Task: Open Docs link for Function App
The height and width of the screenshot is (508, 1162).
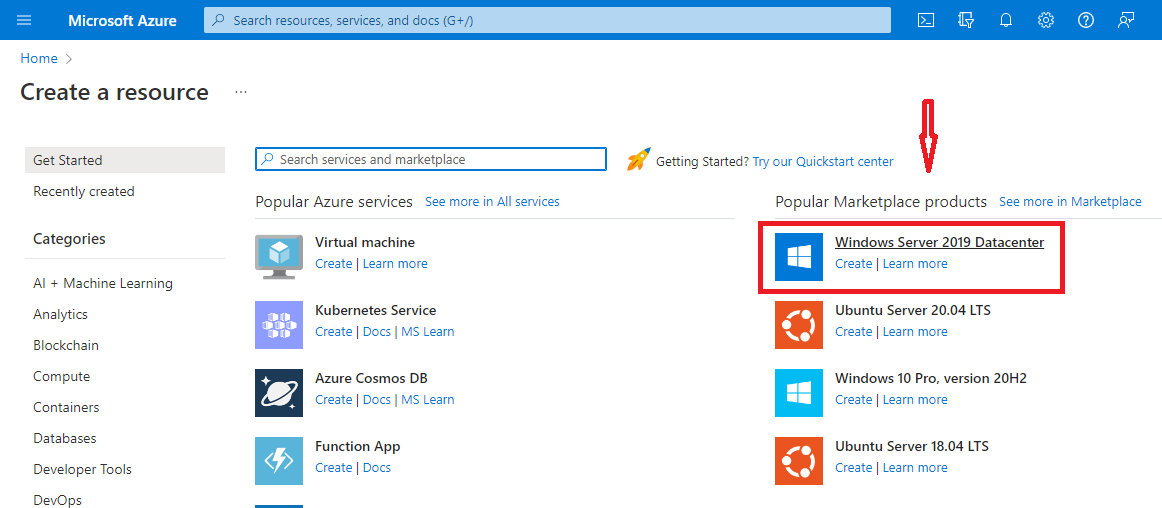Action: (x=376, y=468)
